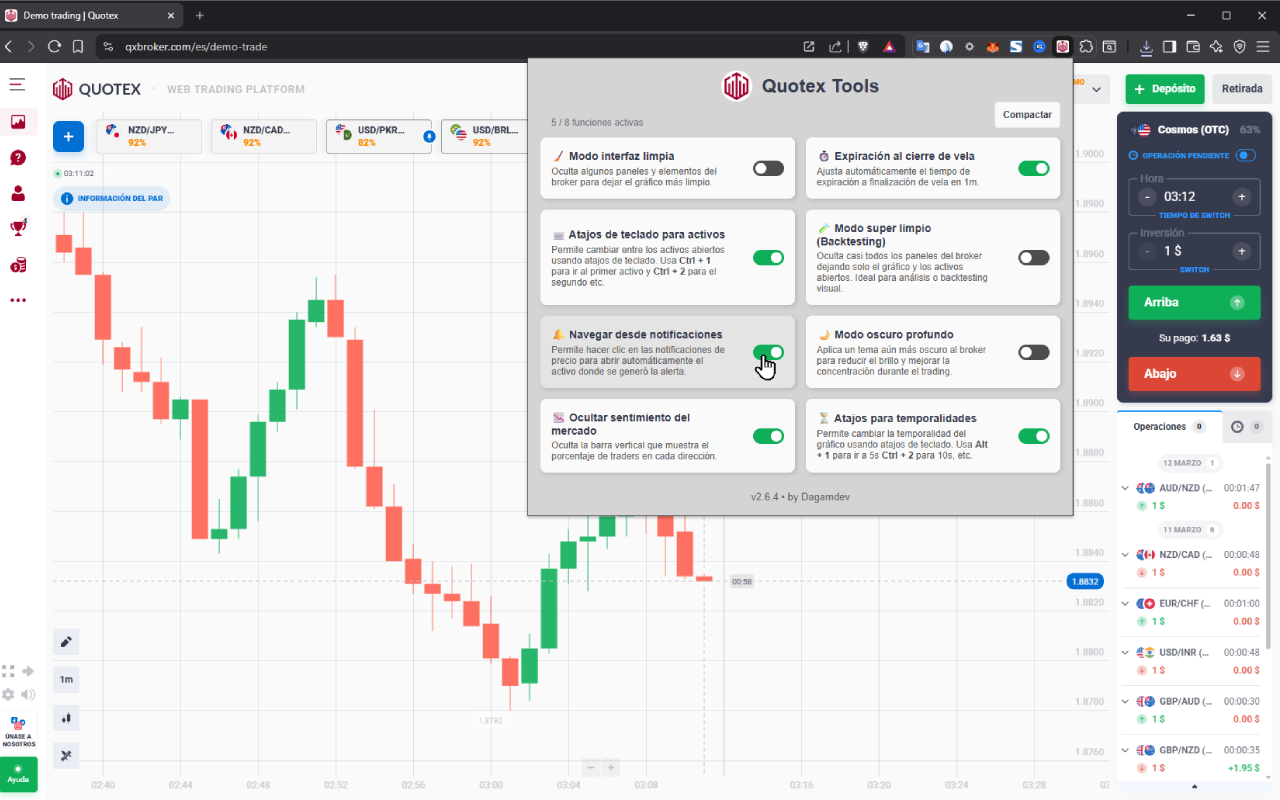
Task: Open the account dropdown chevron beside Depósito
Action: (1097, 89)
